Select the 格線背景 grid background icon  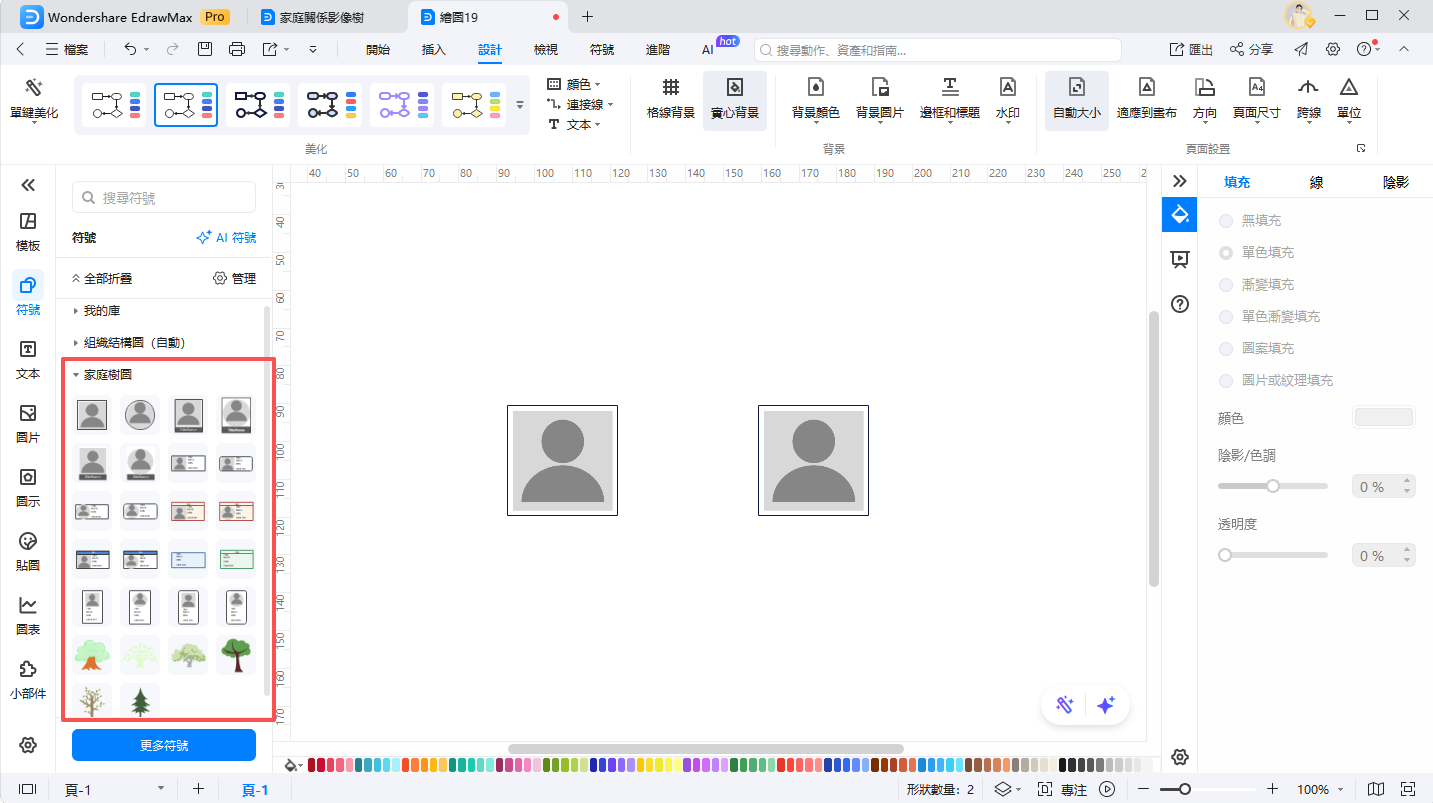[670, 90]
